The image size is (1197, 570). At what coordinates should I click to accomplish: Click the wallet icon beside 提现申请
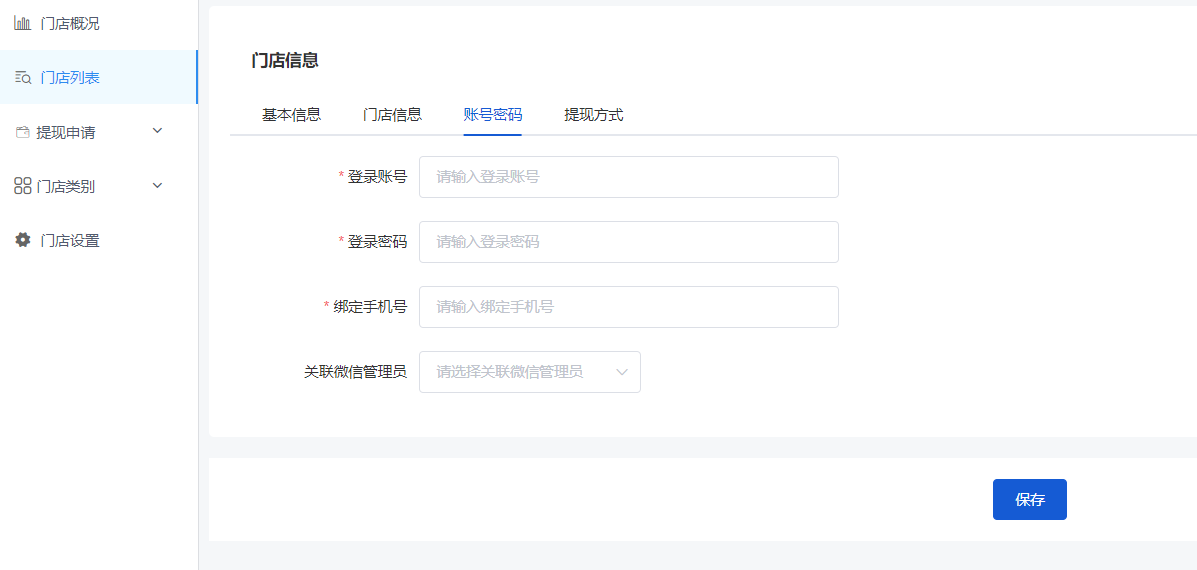tap(23, 133)
